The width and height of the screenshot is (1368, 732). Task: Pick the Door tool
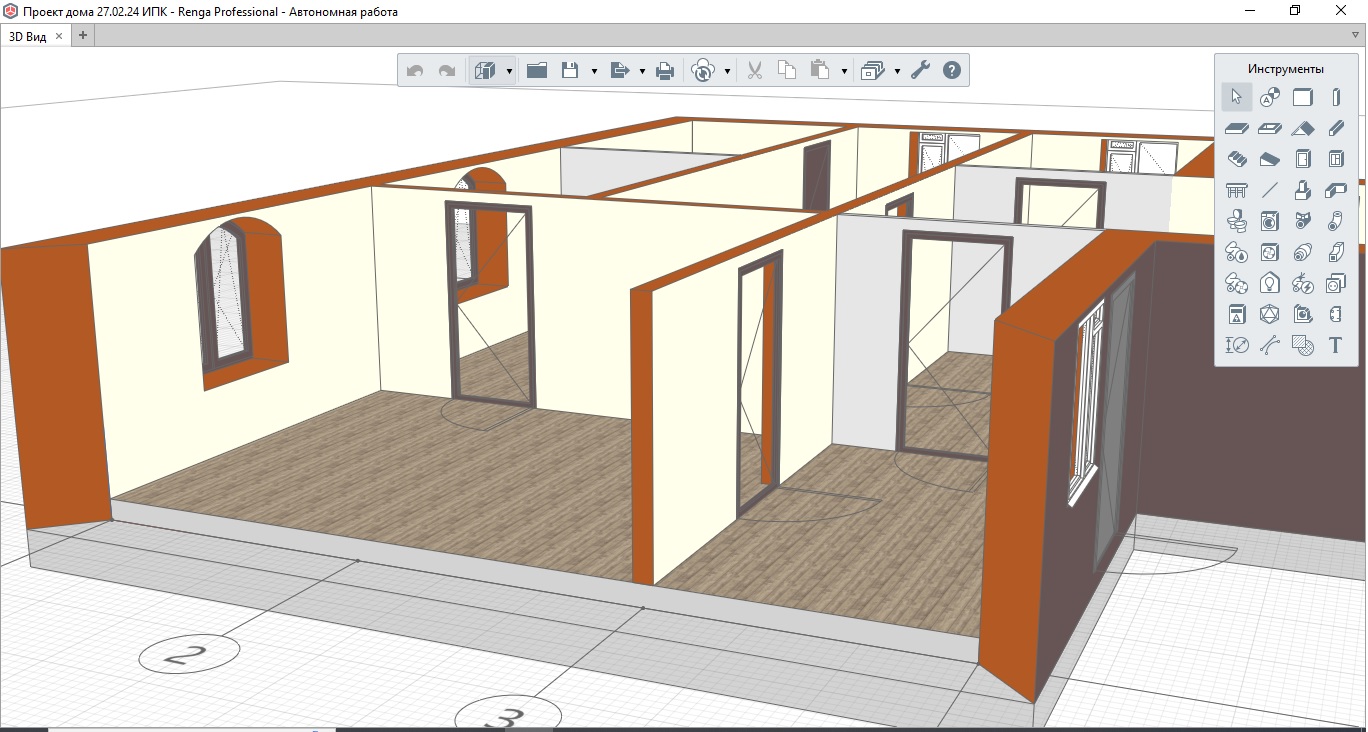pyautogui.click(x=1302, y=159)
